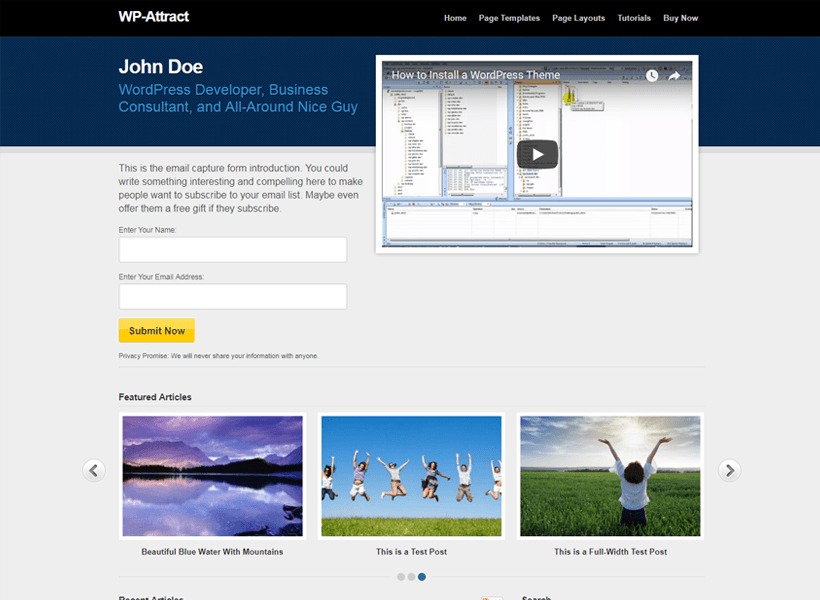Screen dimensions: 820x600
Task: Open the Buy Now menu link
Action: (680, 18)
